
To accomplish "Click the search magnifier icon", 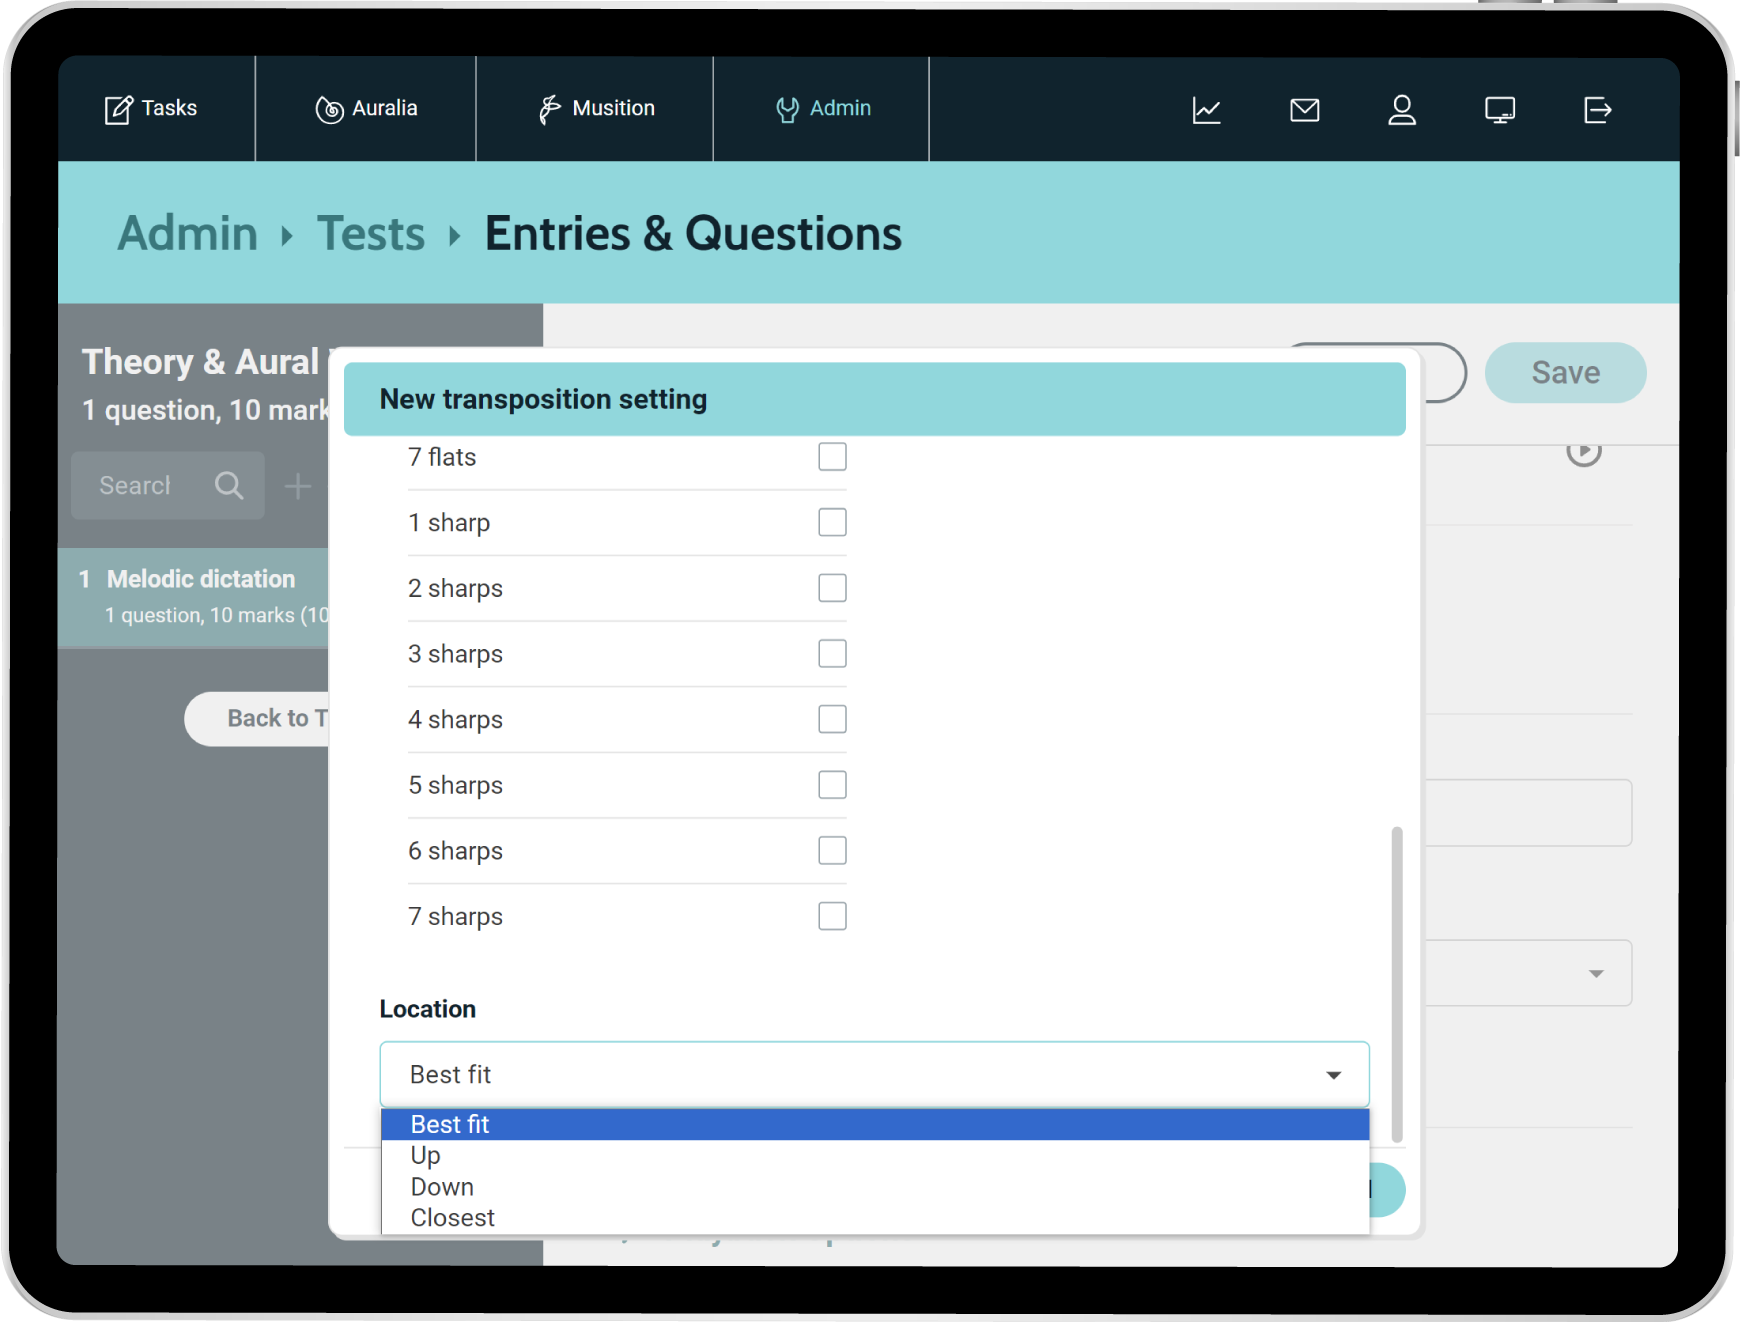I will (x=229, y=486).
